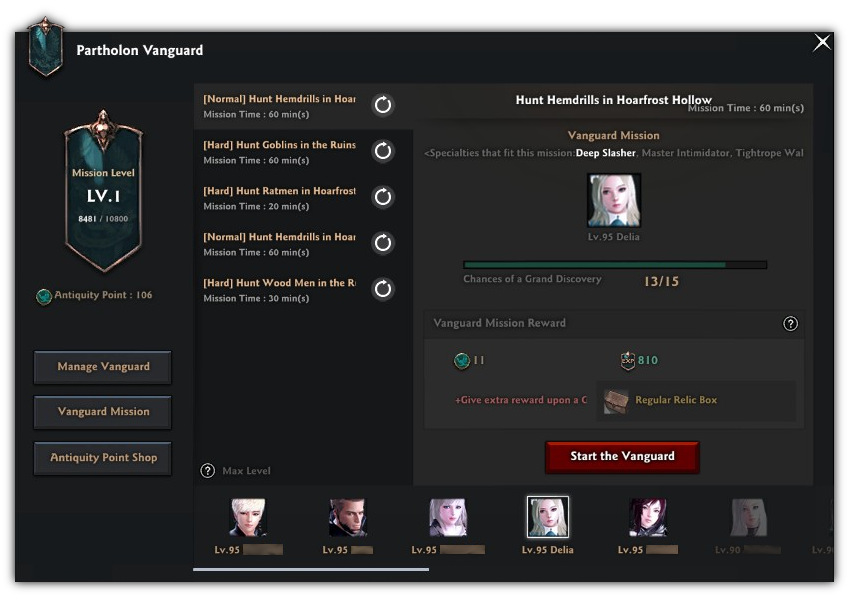Refresh the first Normal Hunt Hemdrills mission
The image size is (849, 597).
(383, 104)
